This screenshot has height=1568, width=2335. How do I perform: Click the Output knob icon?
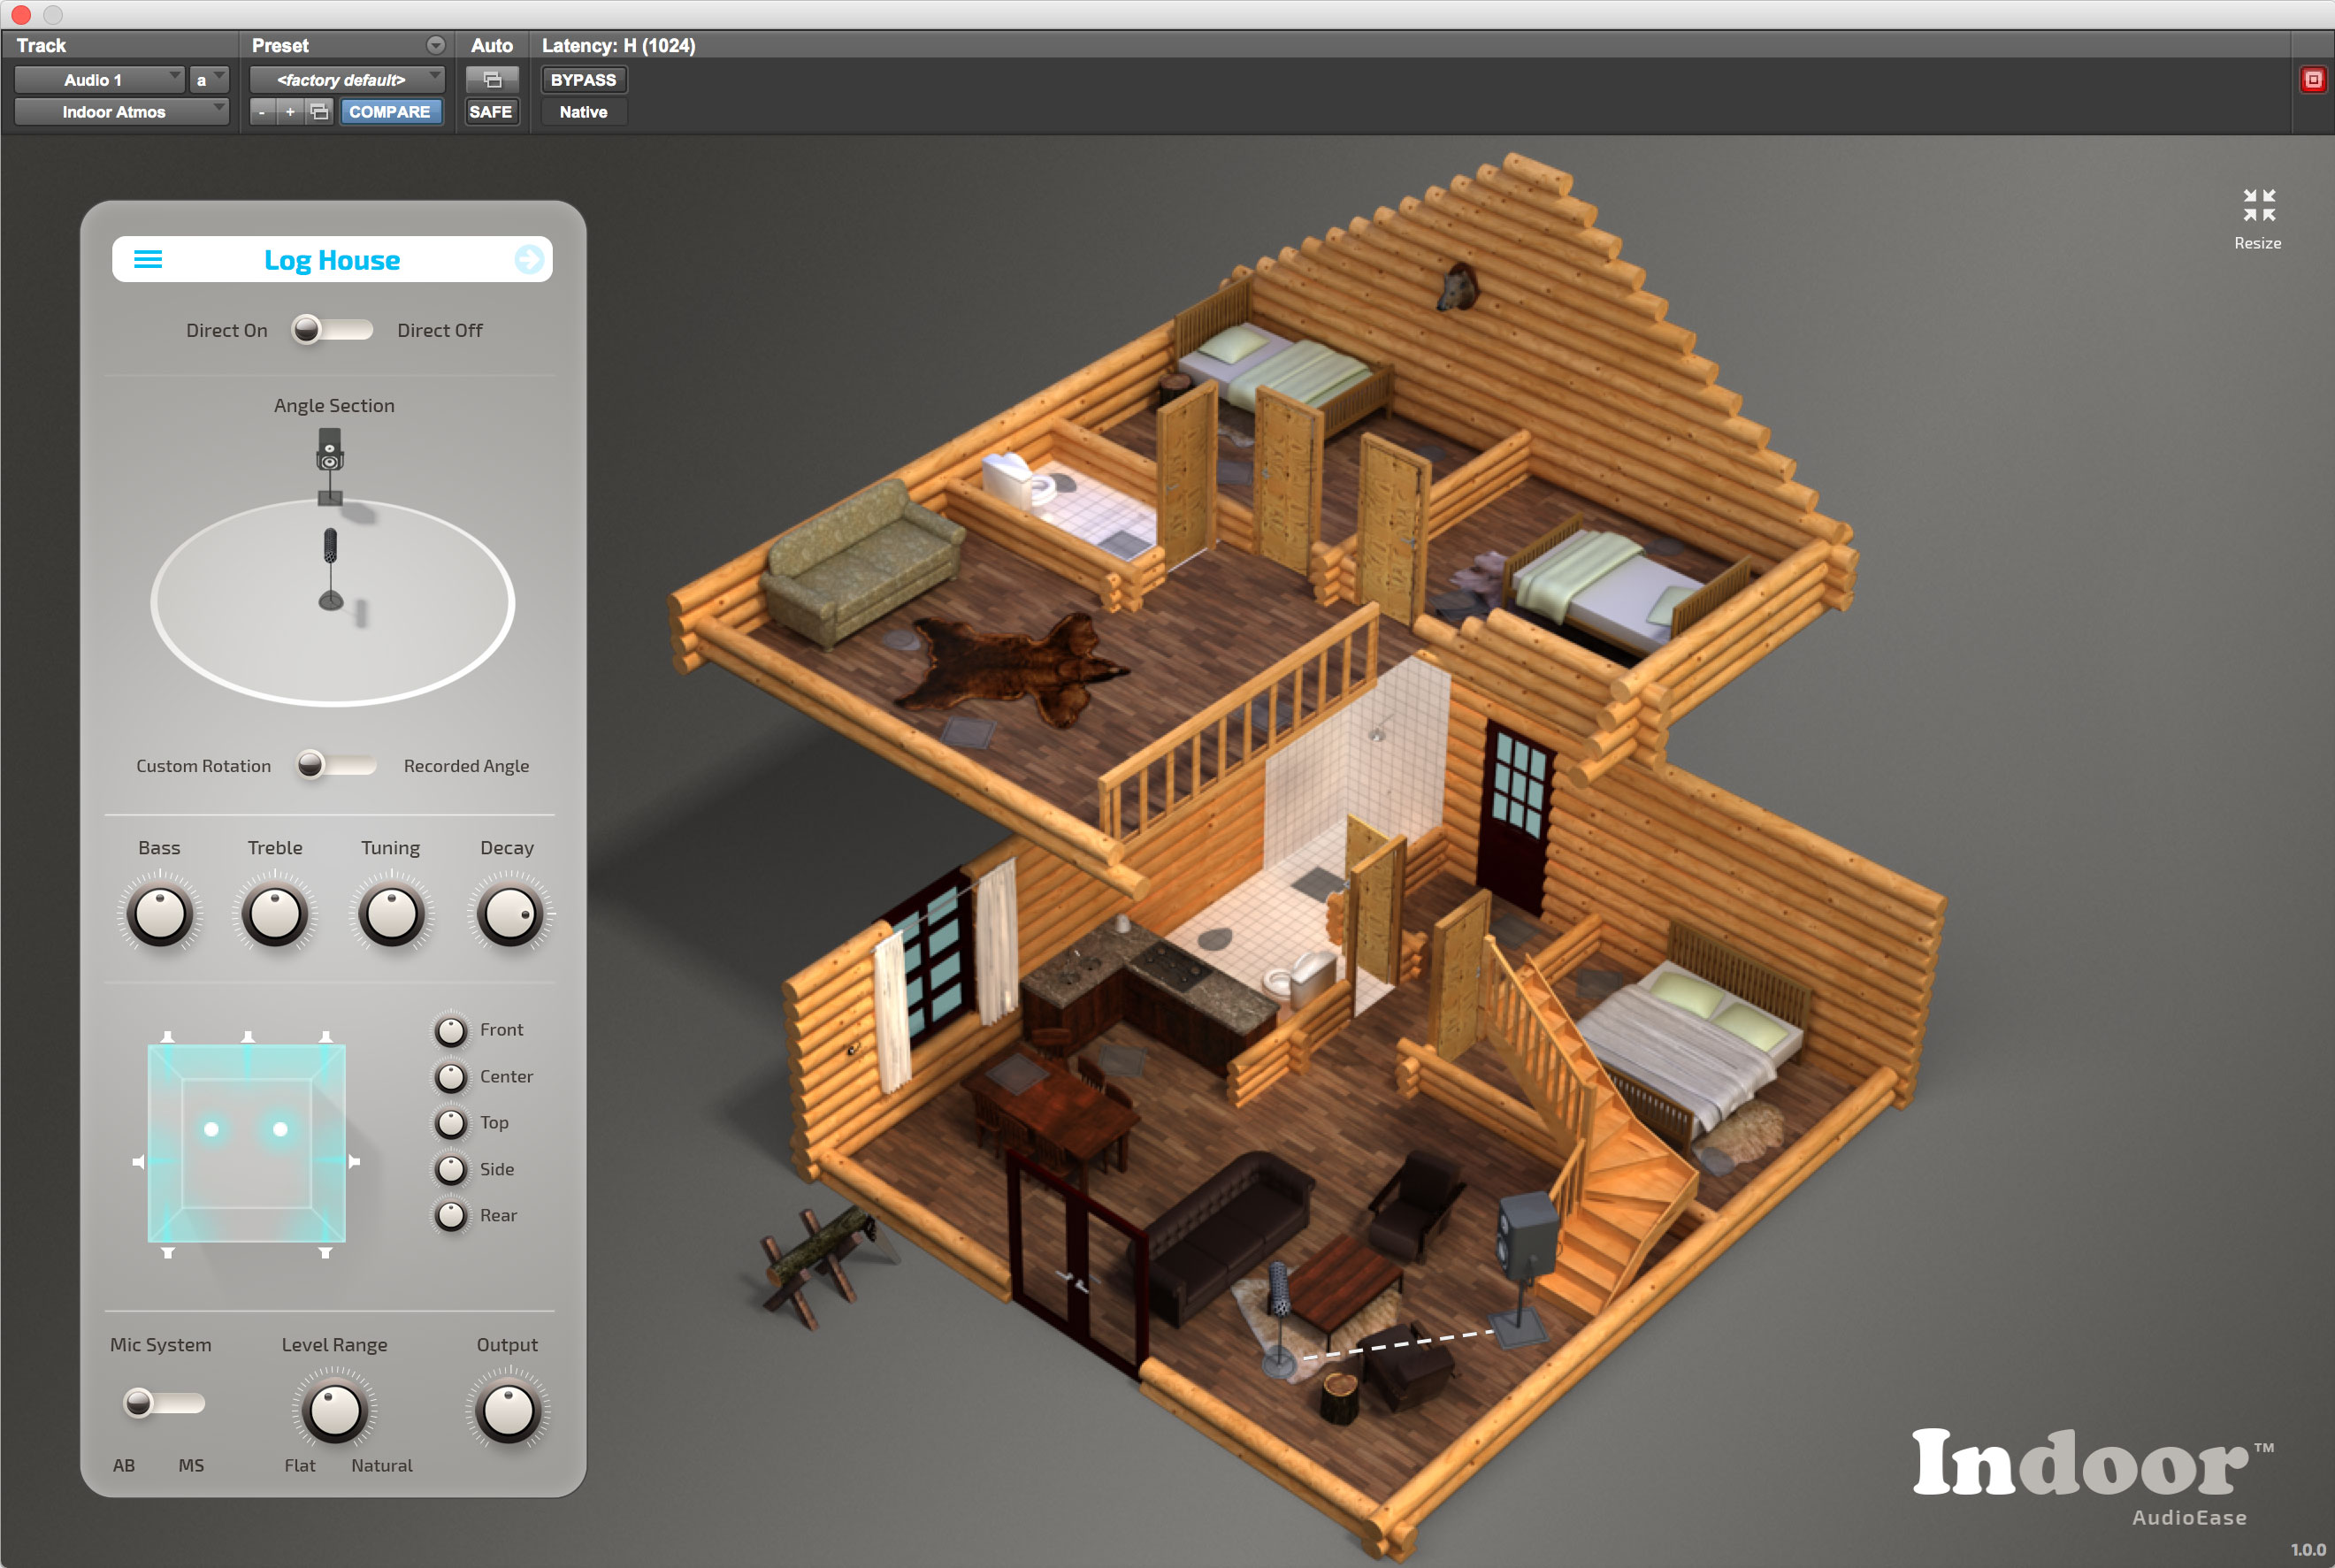(509, 1416)
